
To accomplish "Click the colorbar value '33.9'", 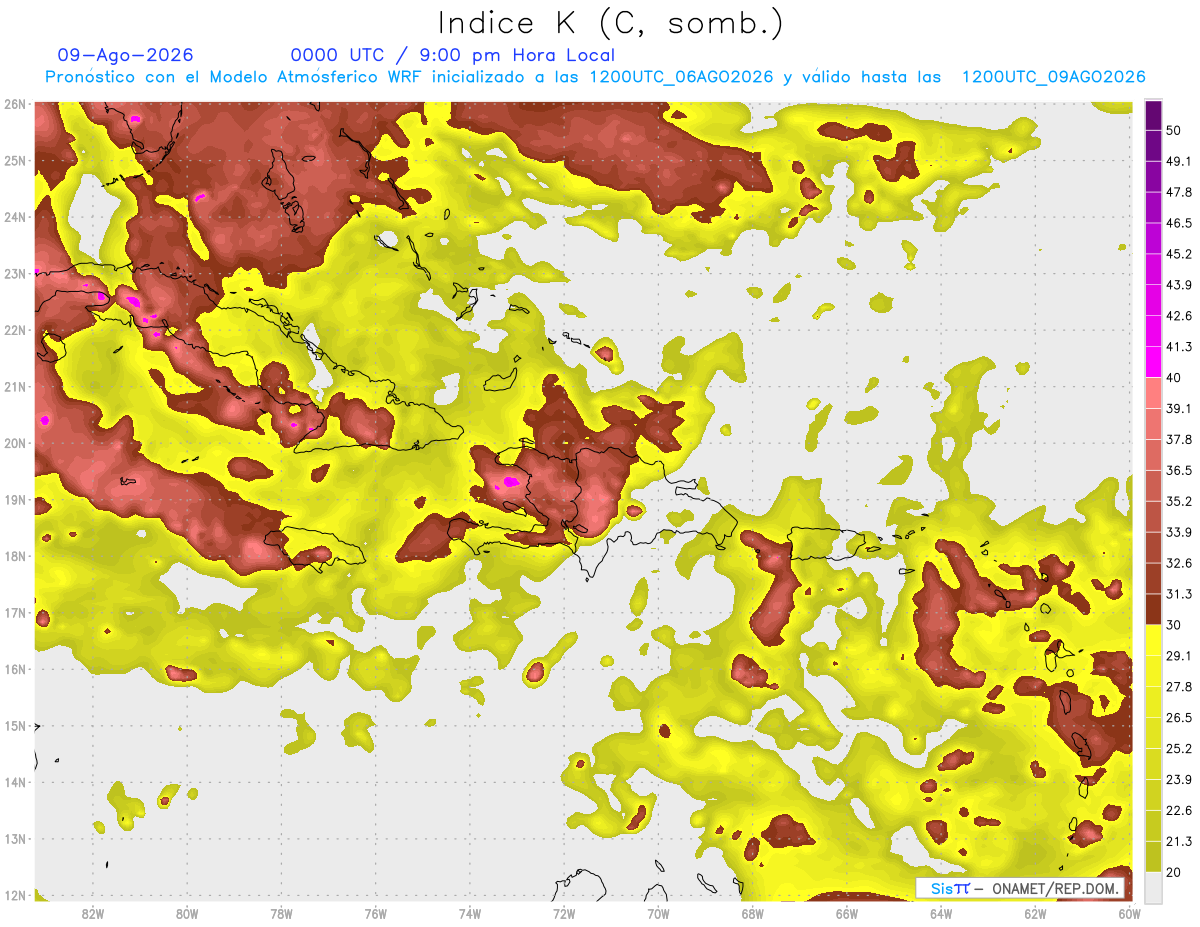I will click(1180, 532).
